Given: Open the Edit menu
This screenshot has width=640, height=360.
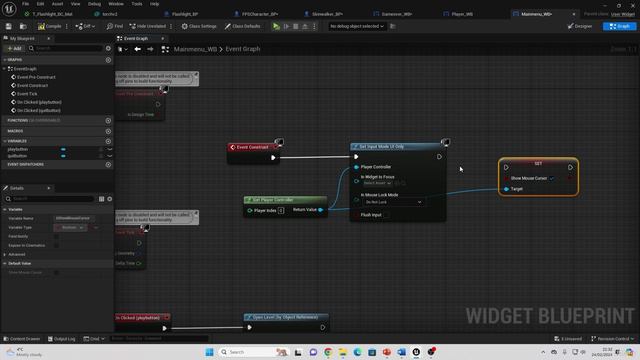Looking at the screenshot, I should pyautogui.click(x=40, y=4).
